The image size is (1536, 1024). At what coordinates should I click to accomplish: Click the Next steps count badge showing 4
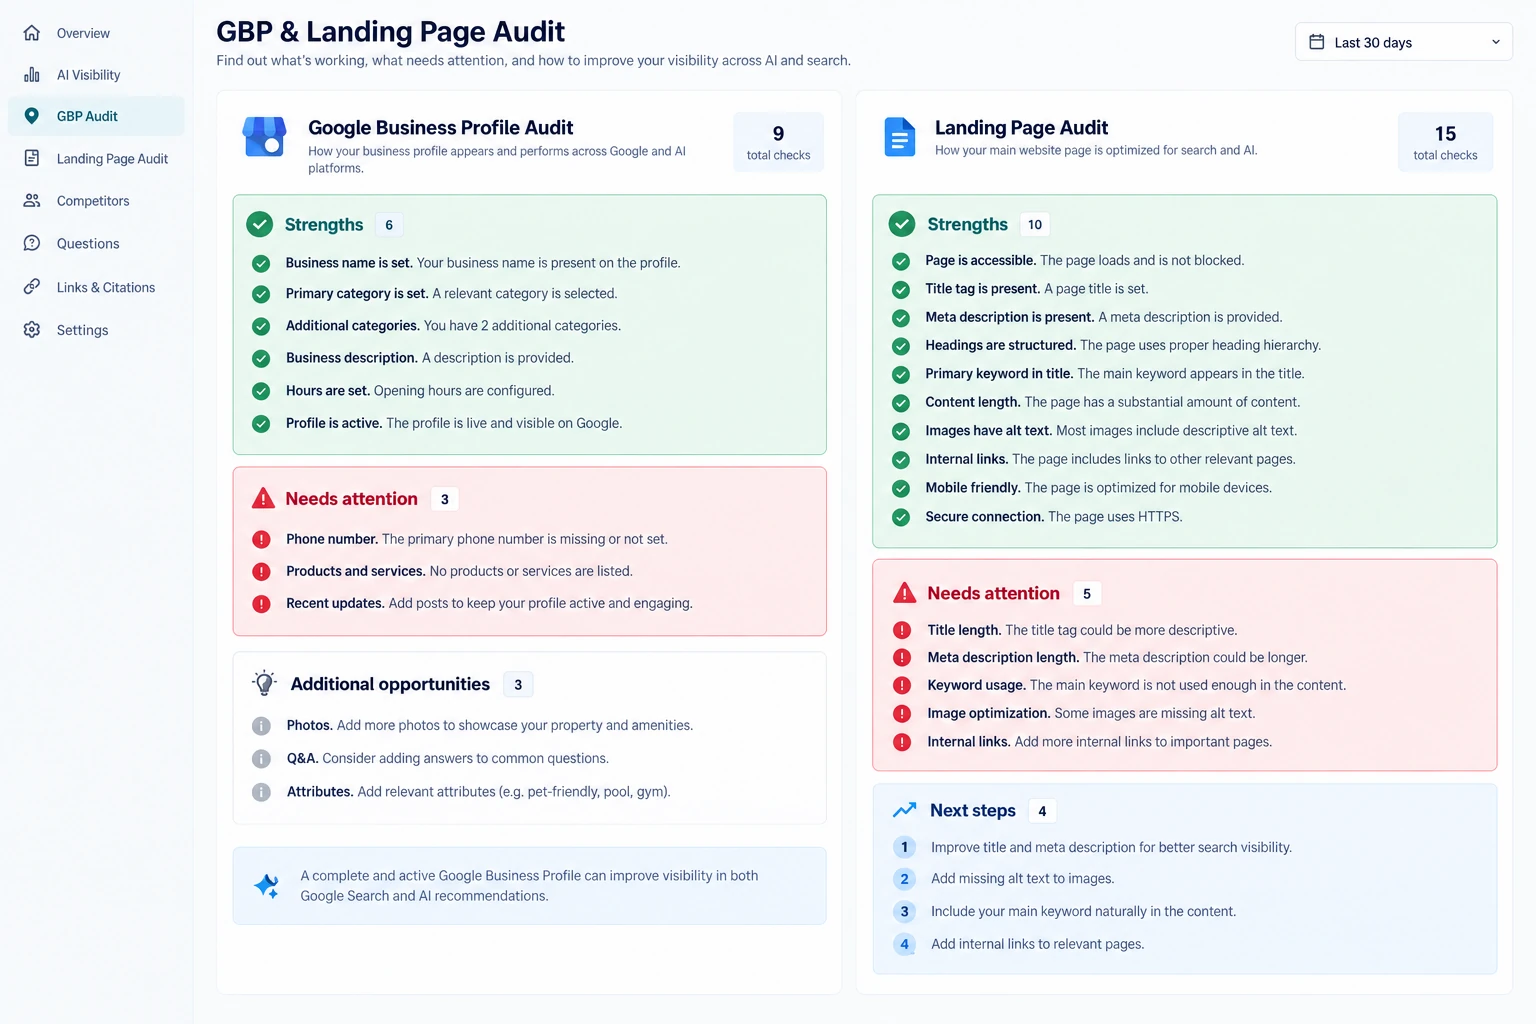(1042, 811)
